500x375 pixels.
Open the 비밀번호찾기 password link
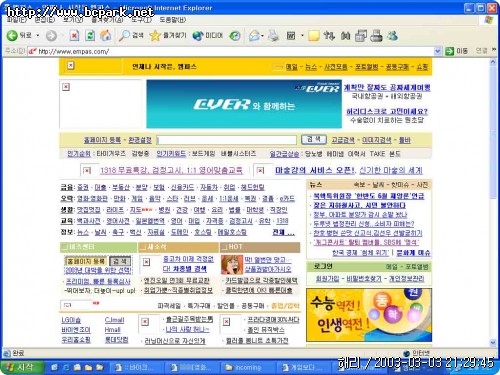[364, 279]
